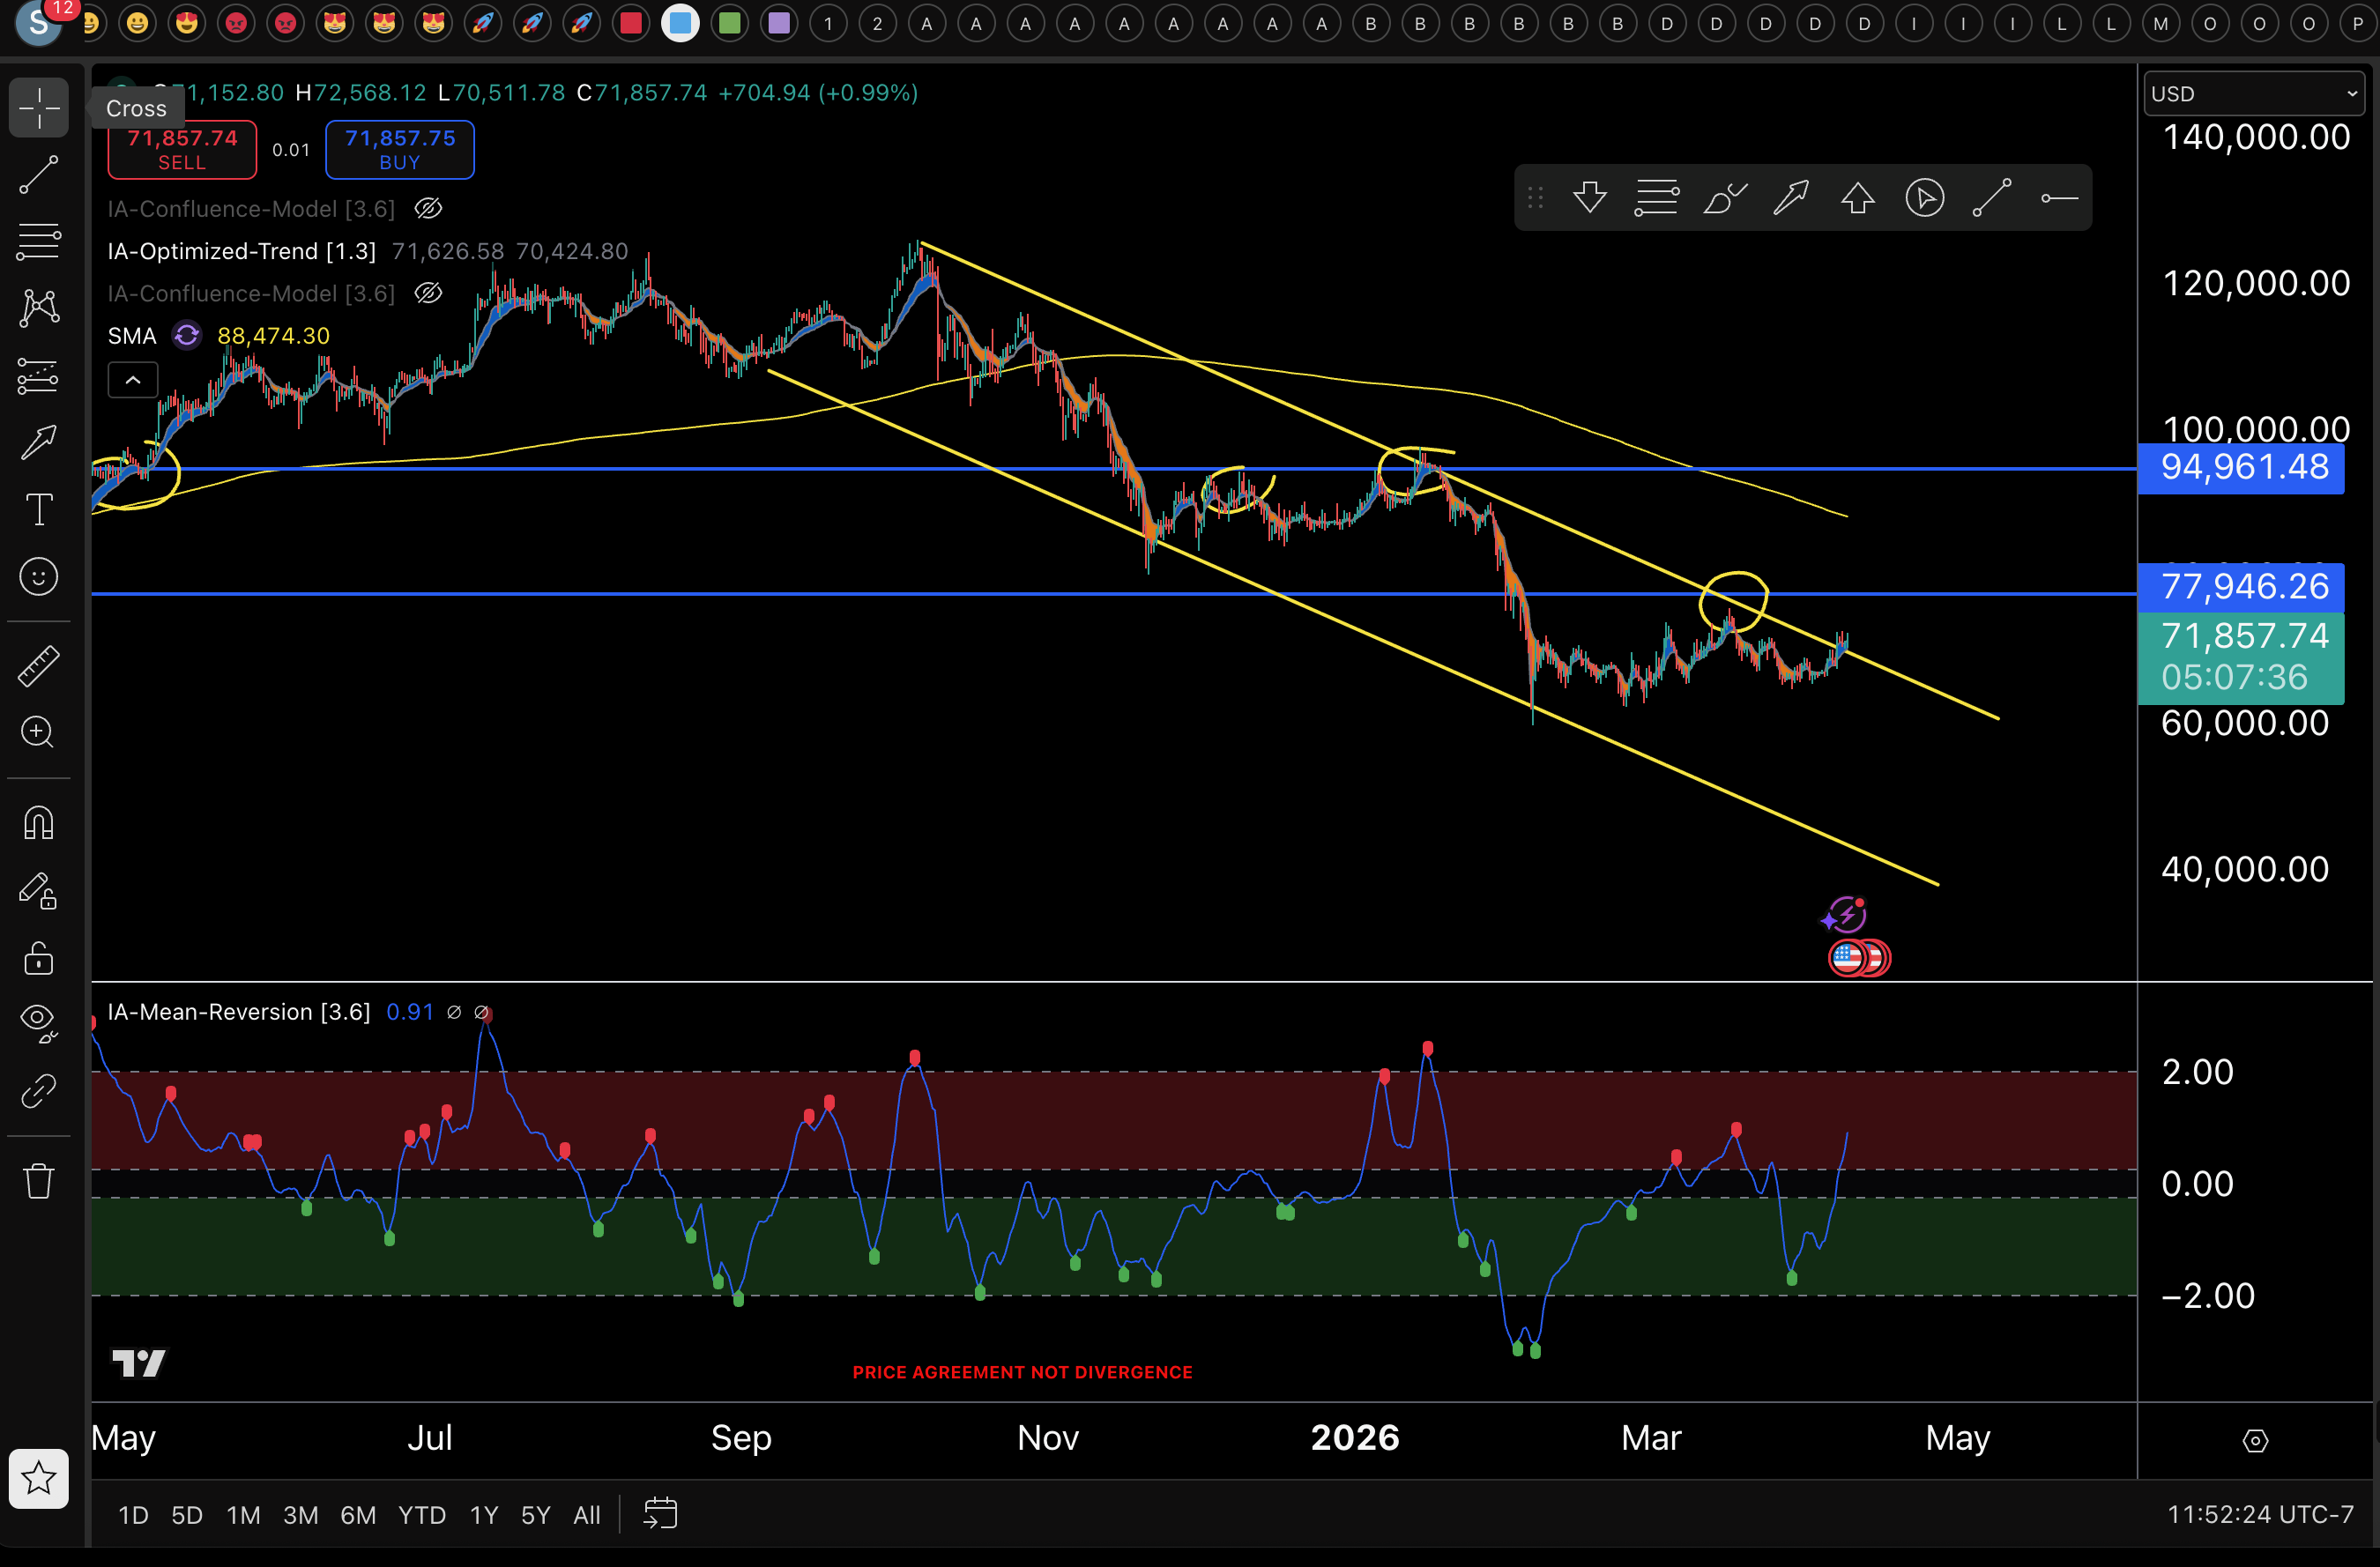Collapse the indicator legend with chevron
This screenshot has height=1567, width=2380.
[133, 379]
